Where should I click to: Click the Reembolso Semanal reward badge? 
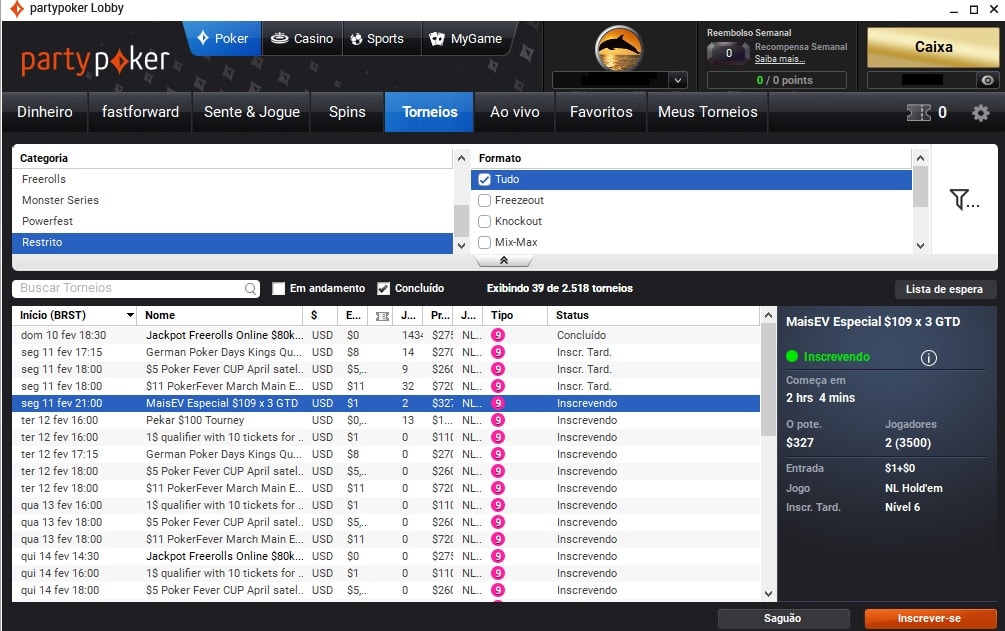728,53
